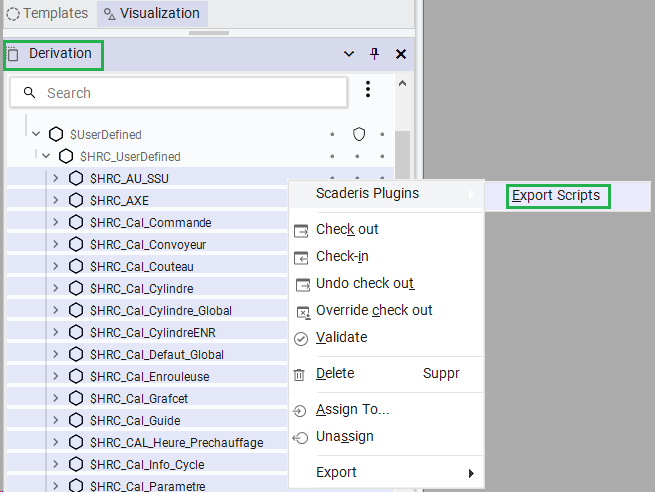Select Check-in from the context menu
Image resolution: width=656 pixels, height=492 pixels.
pyautogui.click(x=342, y=256)
